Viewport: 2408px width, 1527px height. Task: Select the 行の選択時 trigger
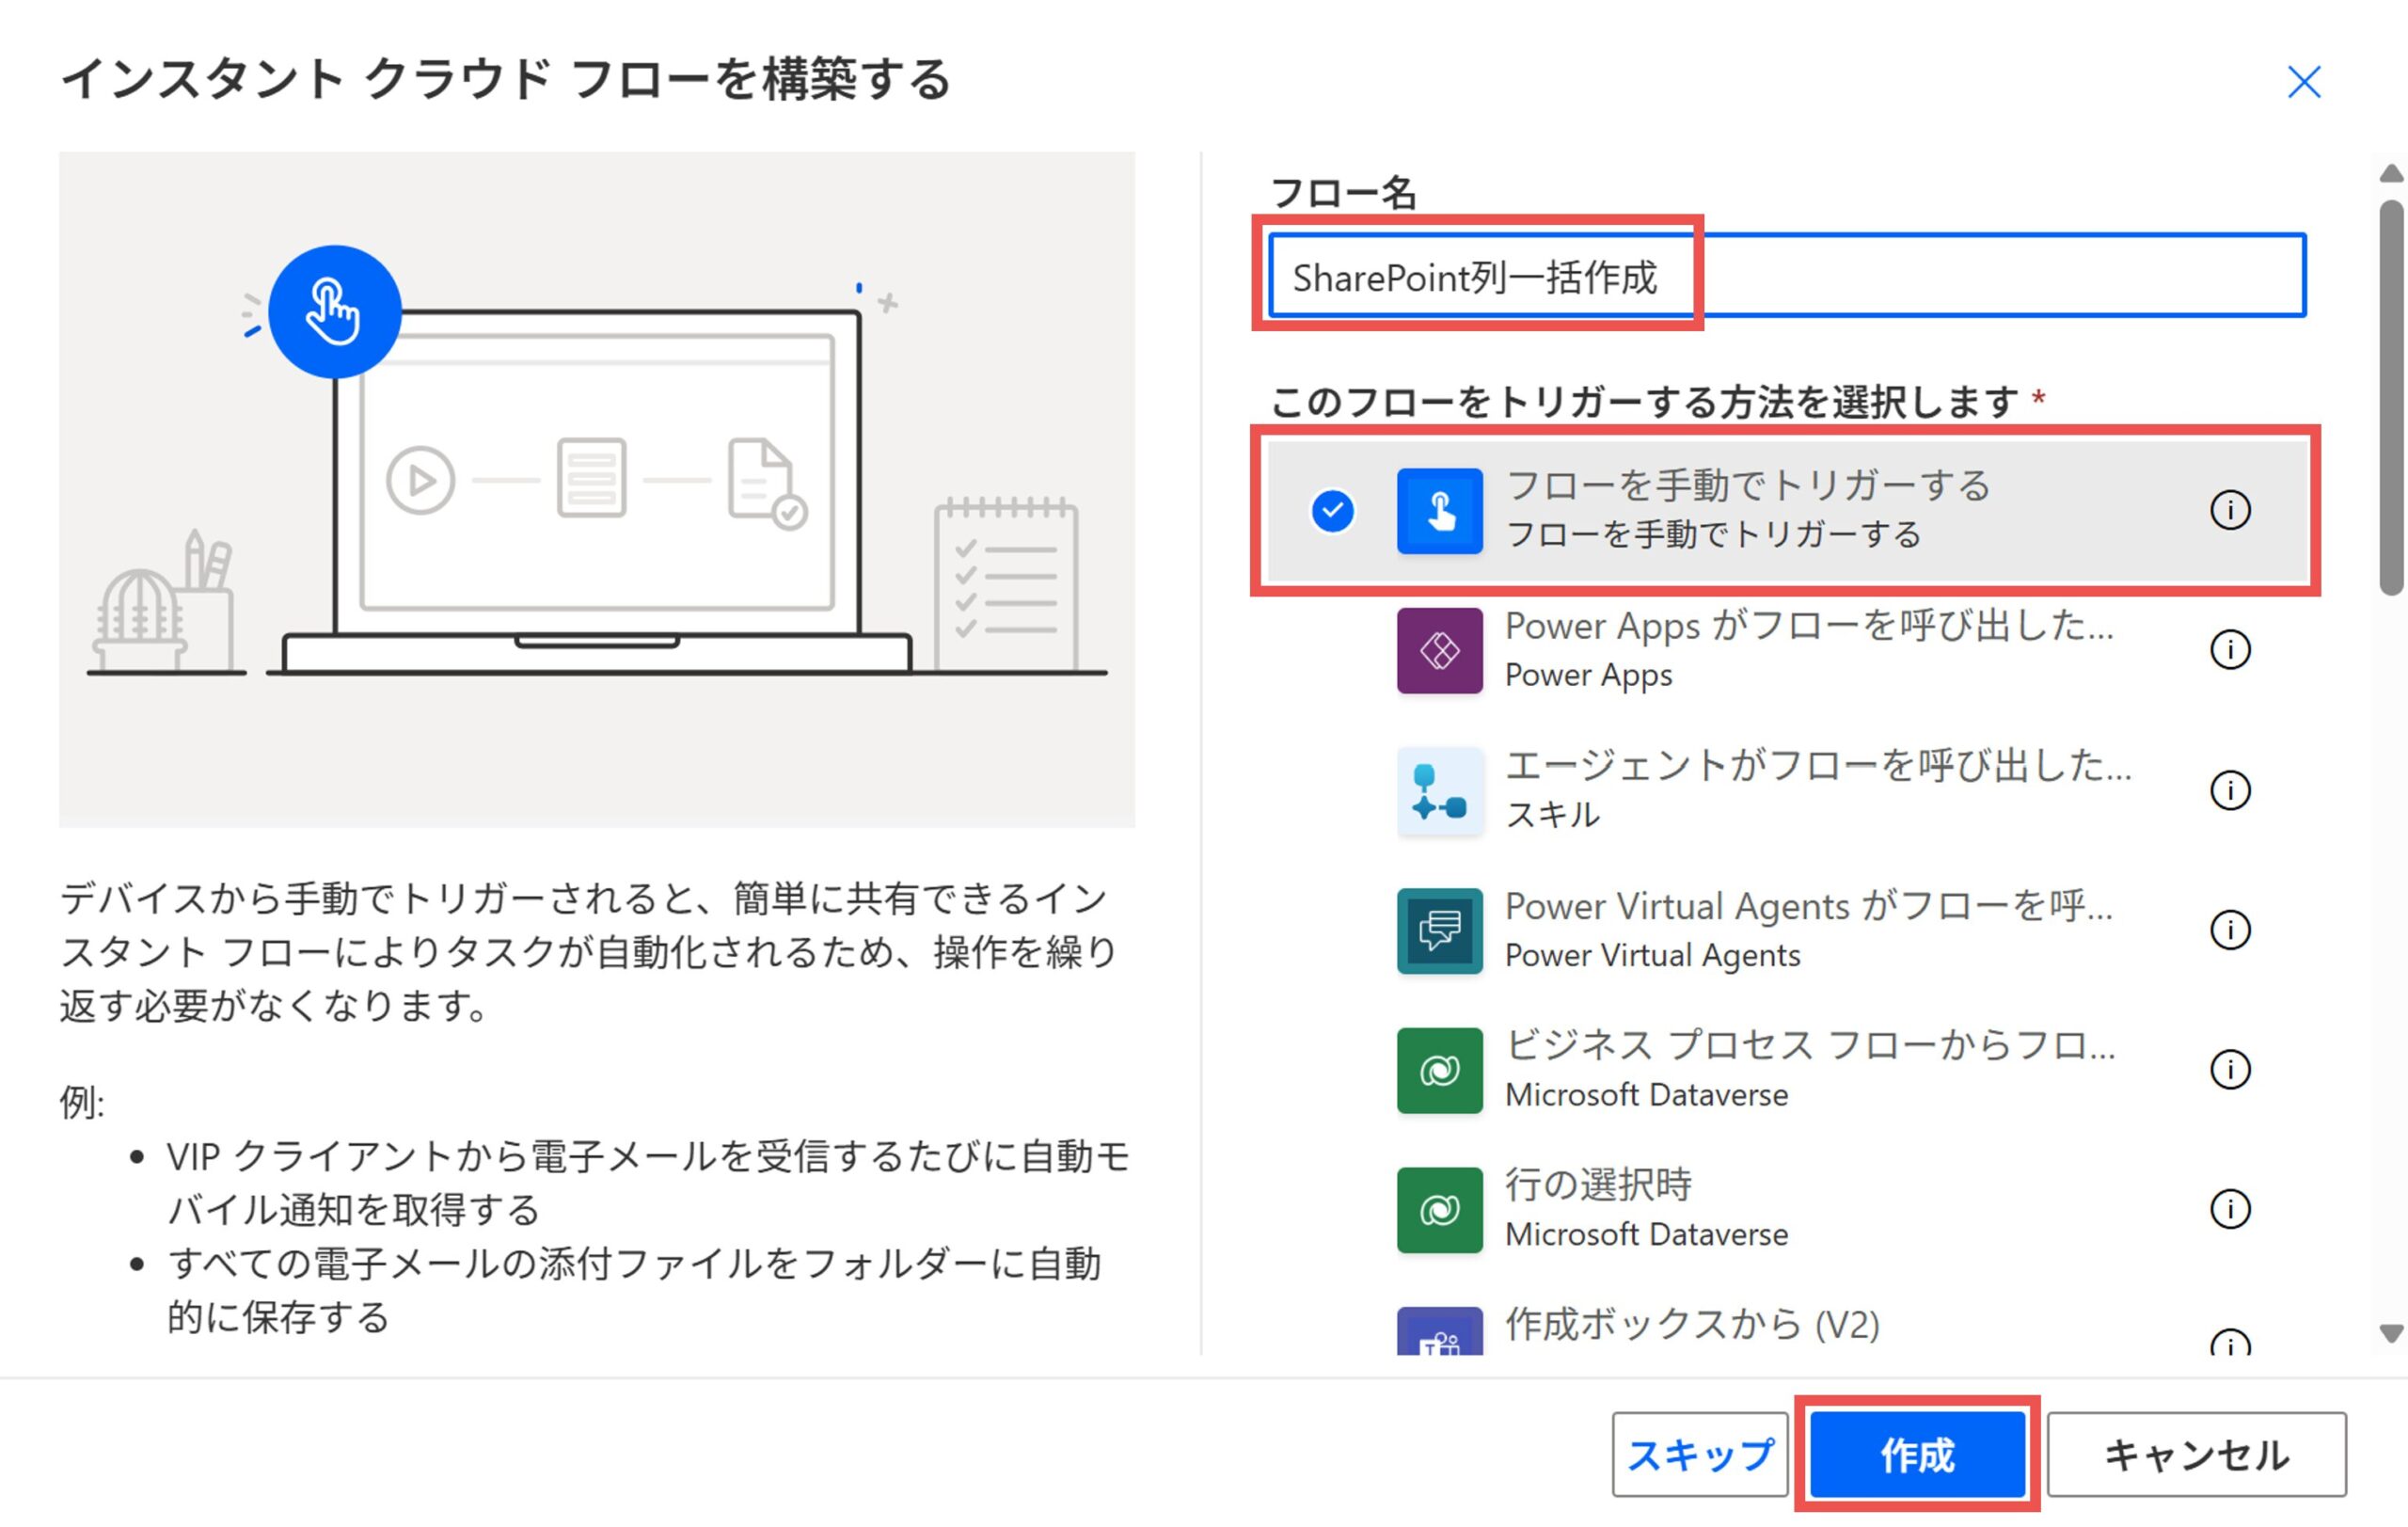click(x=1598, y=1186)
